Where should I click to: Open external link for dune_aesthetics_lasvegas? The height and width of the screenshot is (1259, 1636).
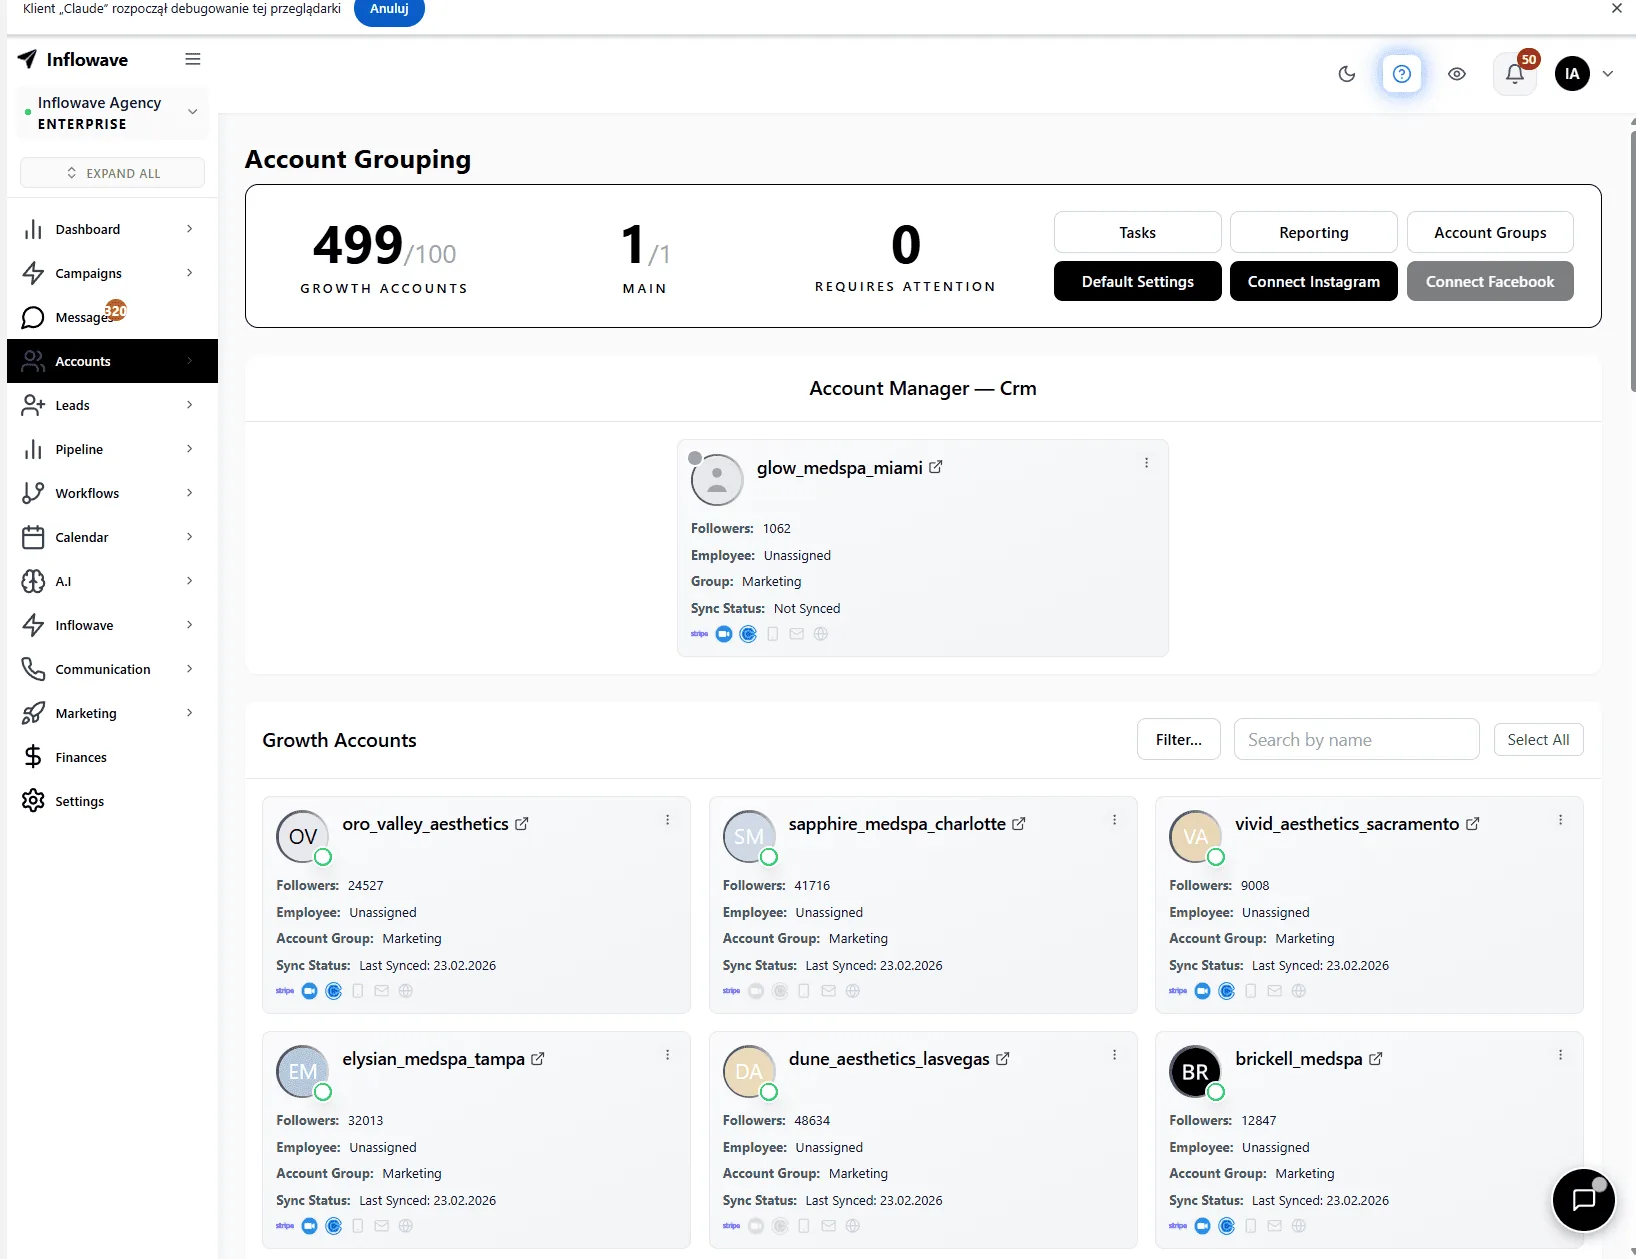[x=1003, y=1059]
